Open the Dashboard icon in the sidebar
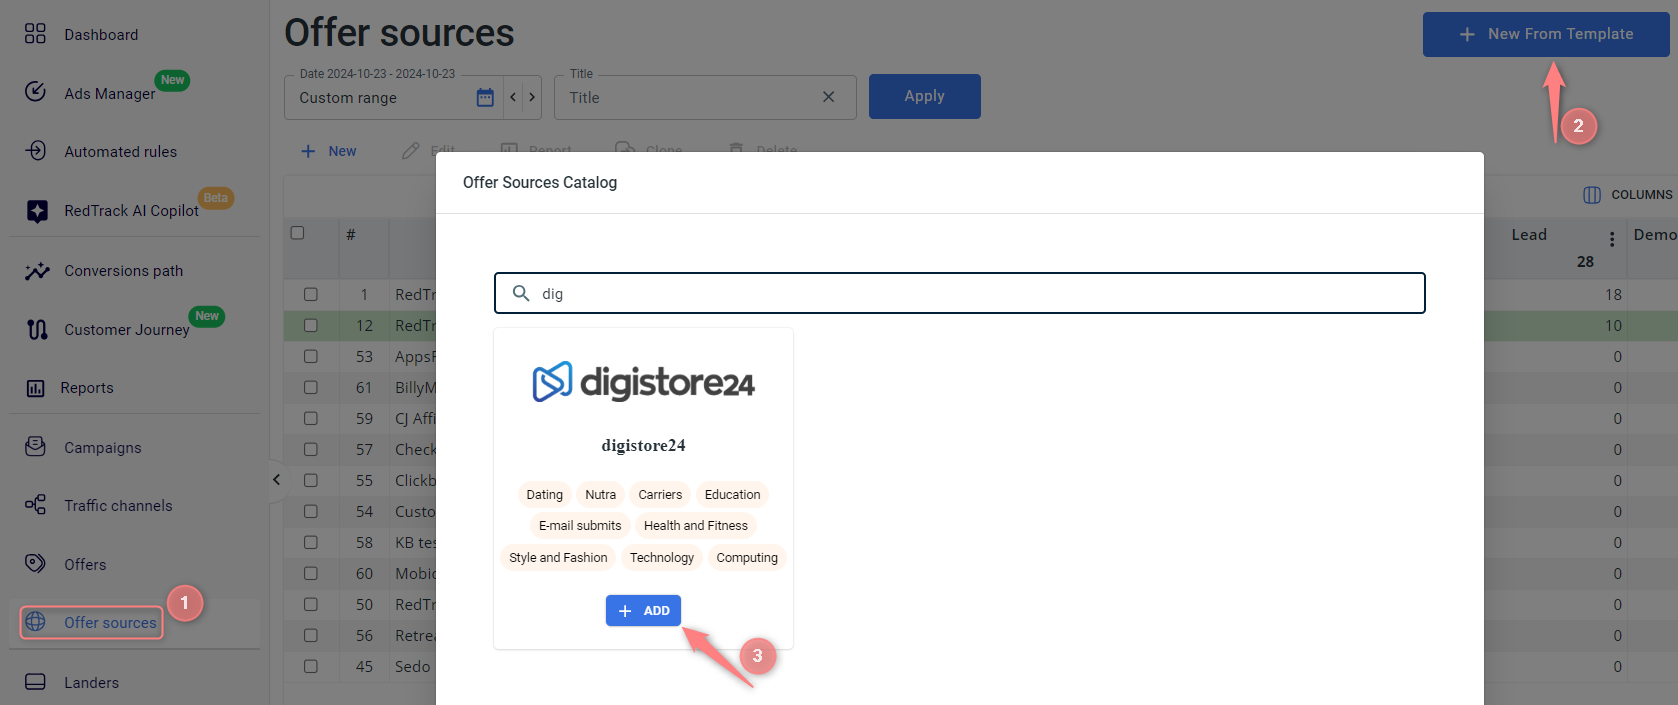The height and width of the screenshot is (705, 1678). click(x=35, y=34)
